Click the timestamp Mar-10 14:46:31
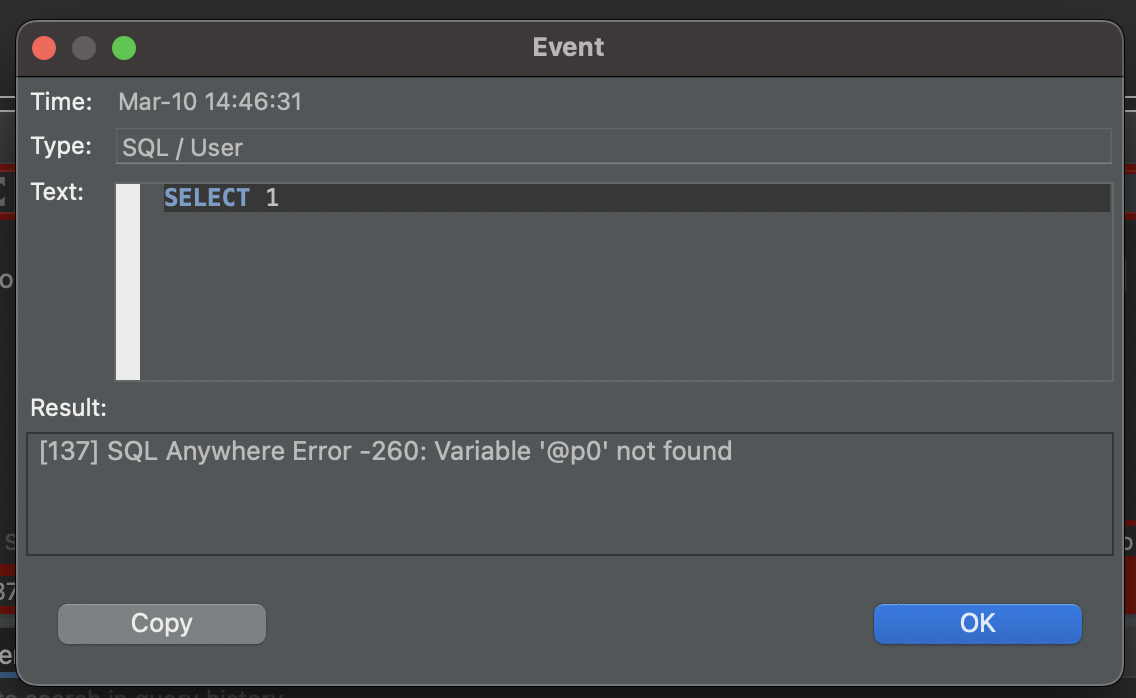 (209, 101)
